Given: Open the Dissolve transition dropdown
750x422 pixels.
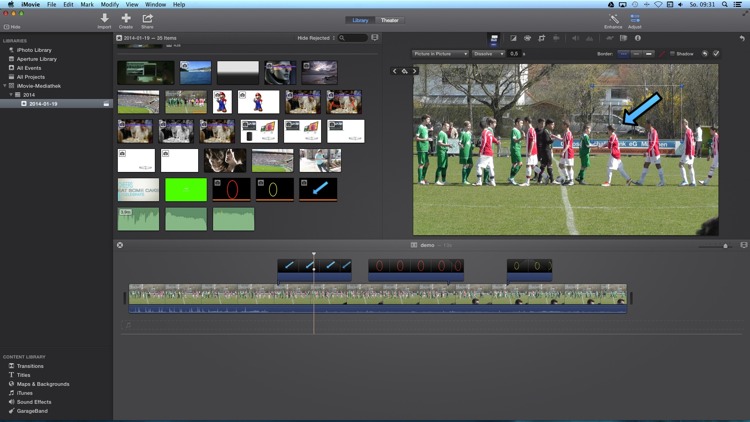Looking at the screenshot, I should (x=488, y=54).
